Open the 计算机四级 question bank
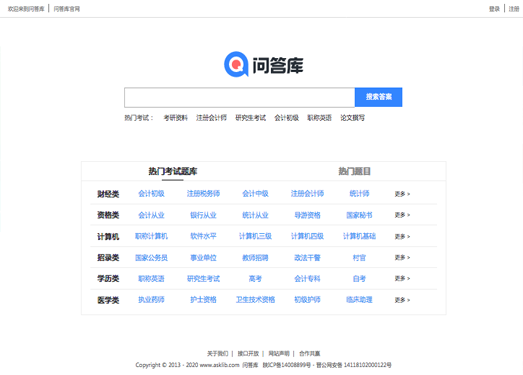This screenshot has height=375, width=523. point(307,236)
